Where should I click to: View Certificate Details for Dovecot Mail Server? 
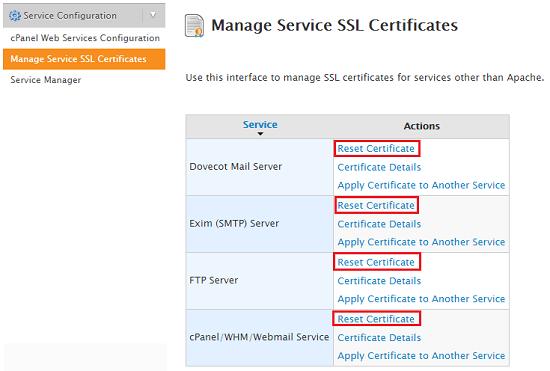[379, 167]
